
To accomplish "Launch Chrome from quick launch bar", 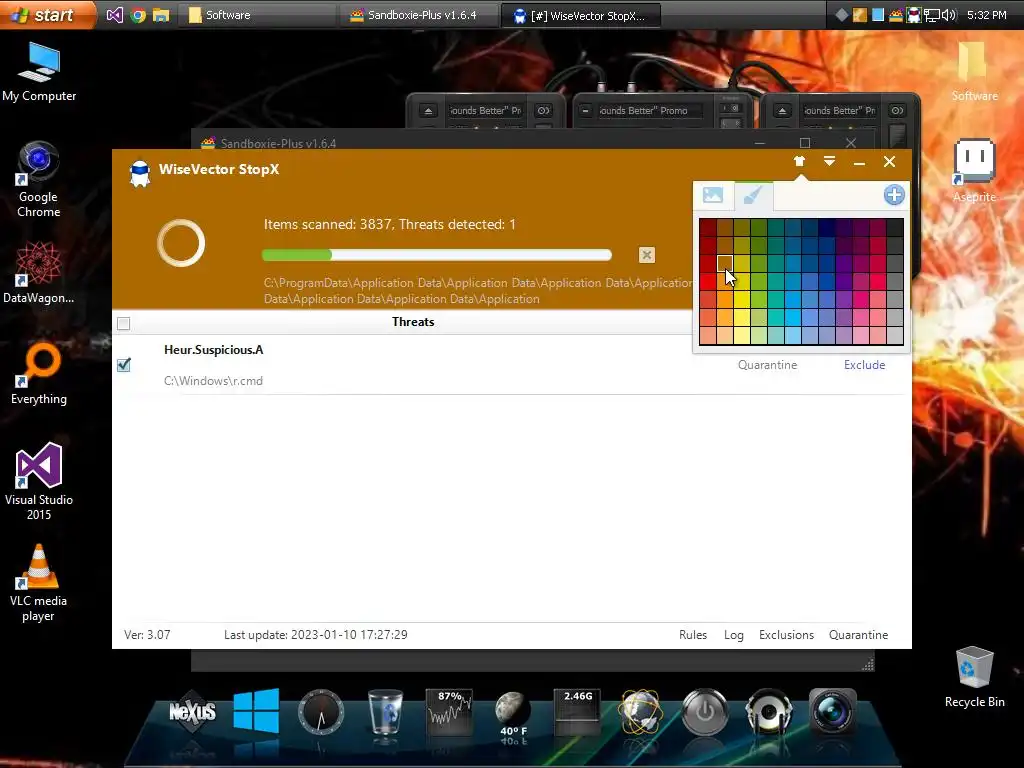I will tap(138, 15).
